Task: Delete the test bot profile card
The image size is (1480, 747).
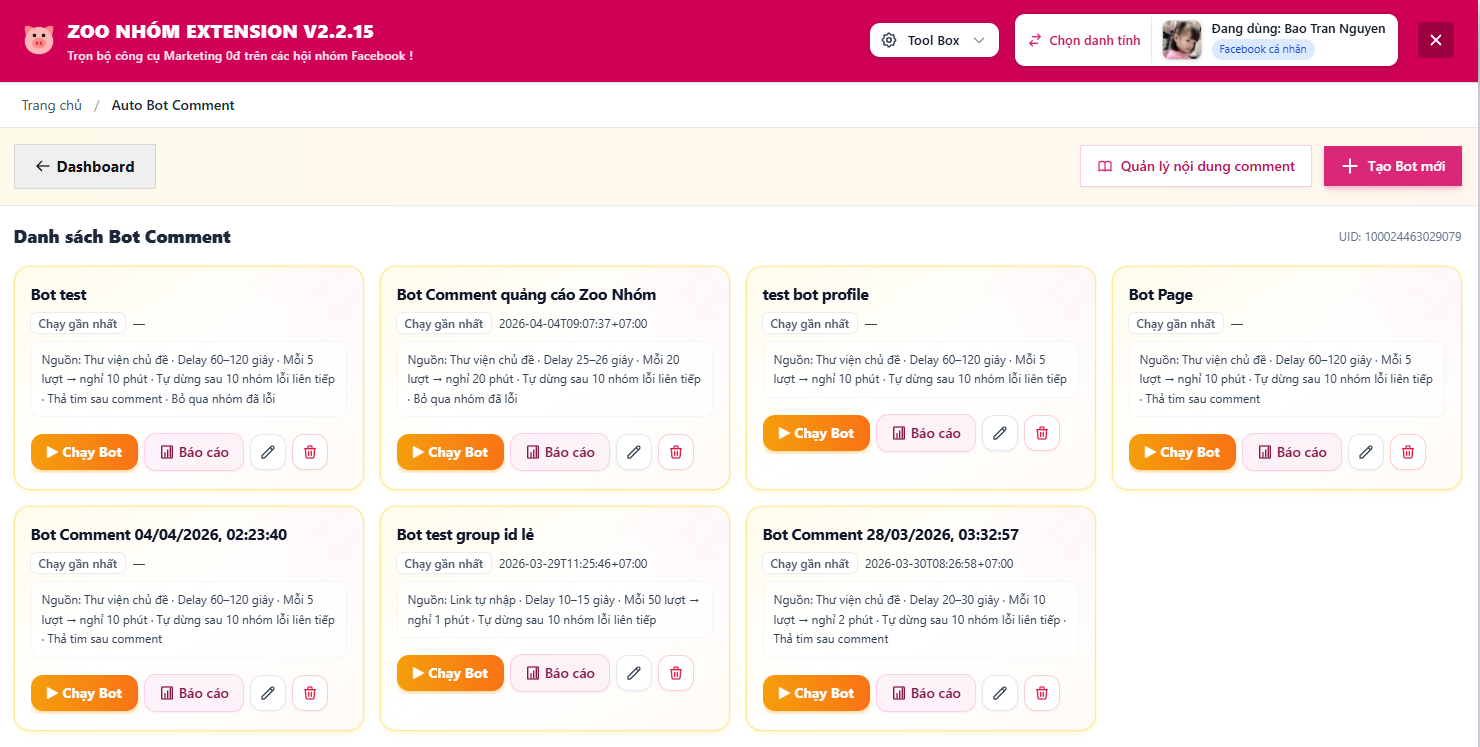Action: (x=1042, y=433)
